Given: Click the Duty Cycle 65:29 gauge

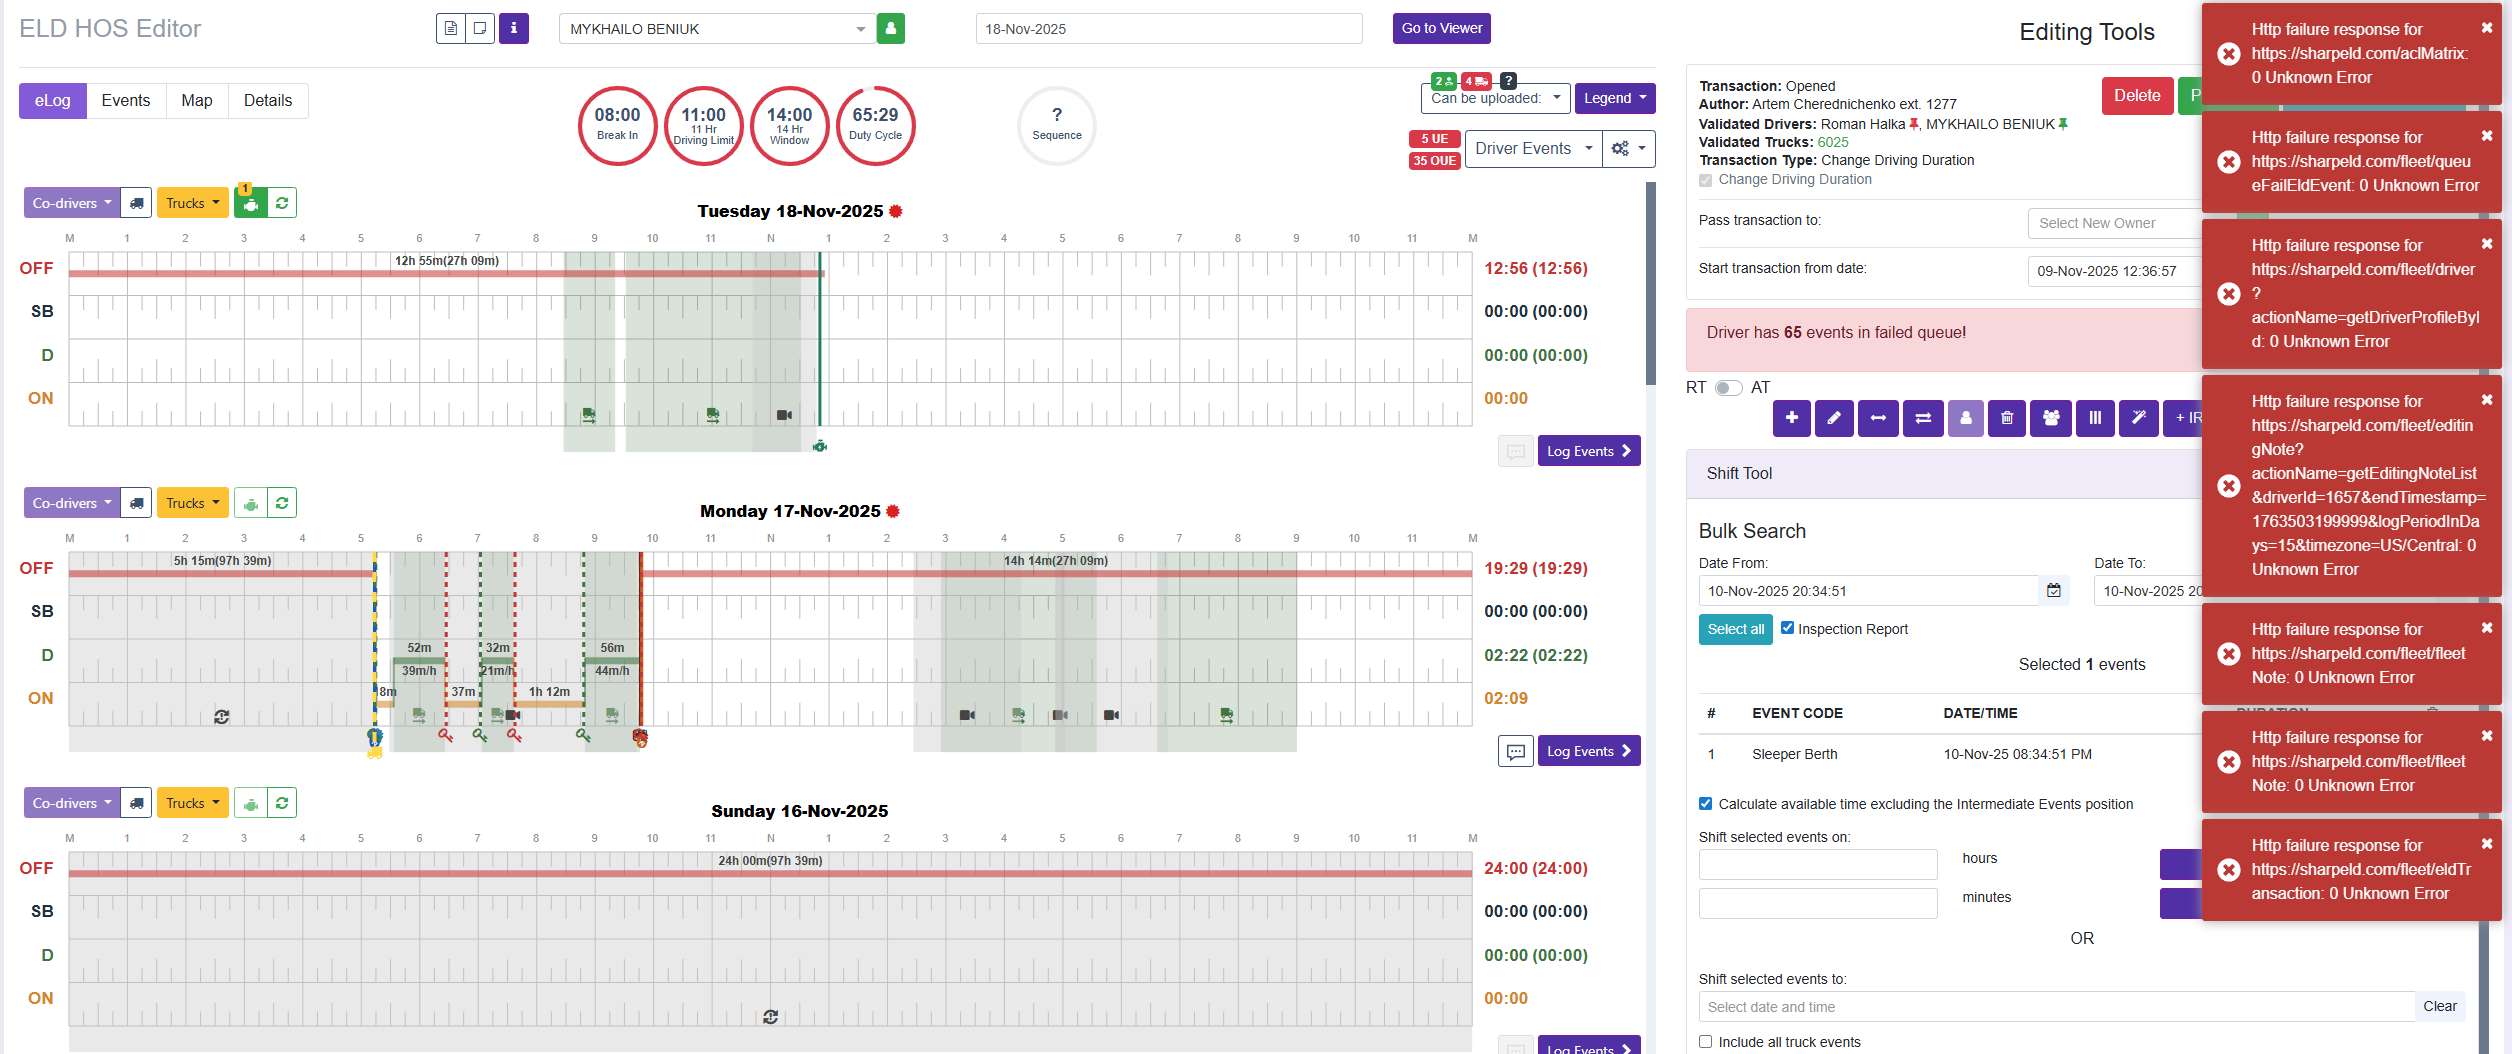Looking at the screenshot, I should tap(875, 125).
